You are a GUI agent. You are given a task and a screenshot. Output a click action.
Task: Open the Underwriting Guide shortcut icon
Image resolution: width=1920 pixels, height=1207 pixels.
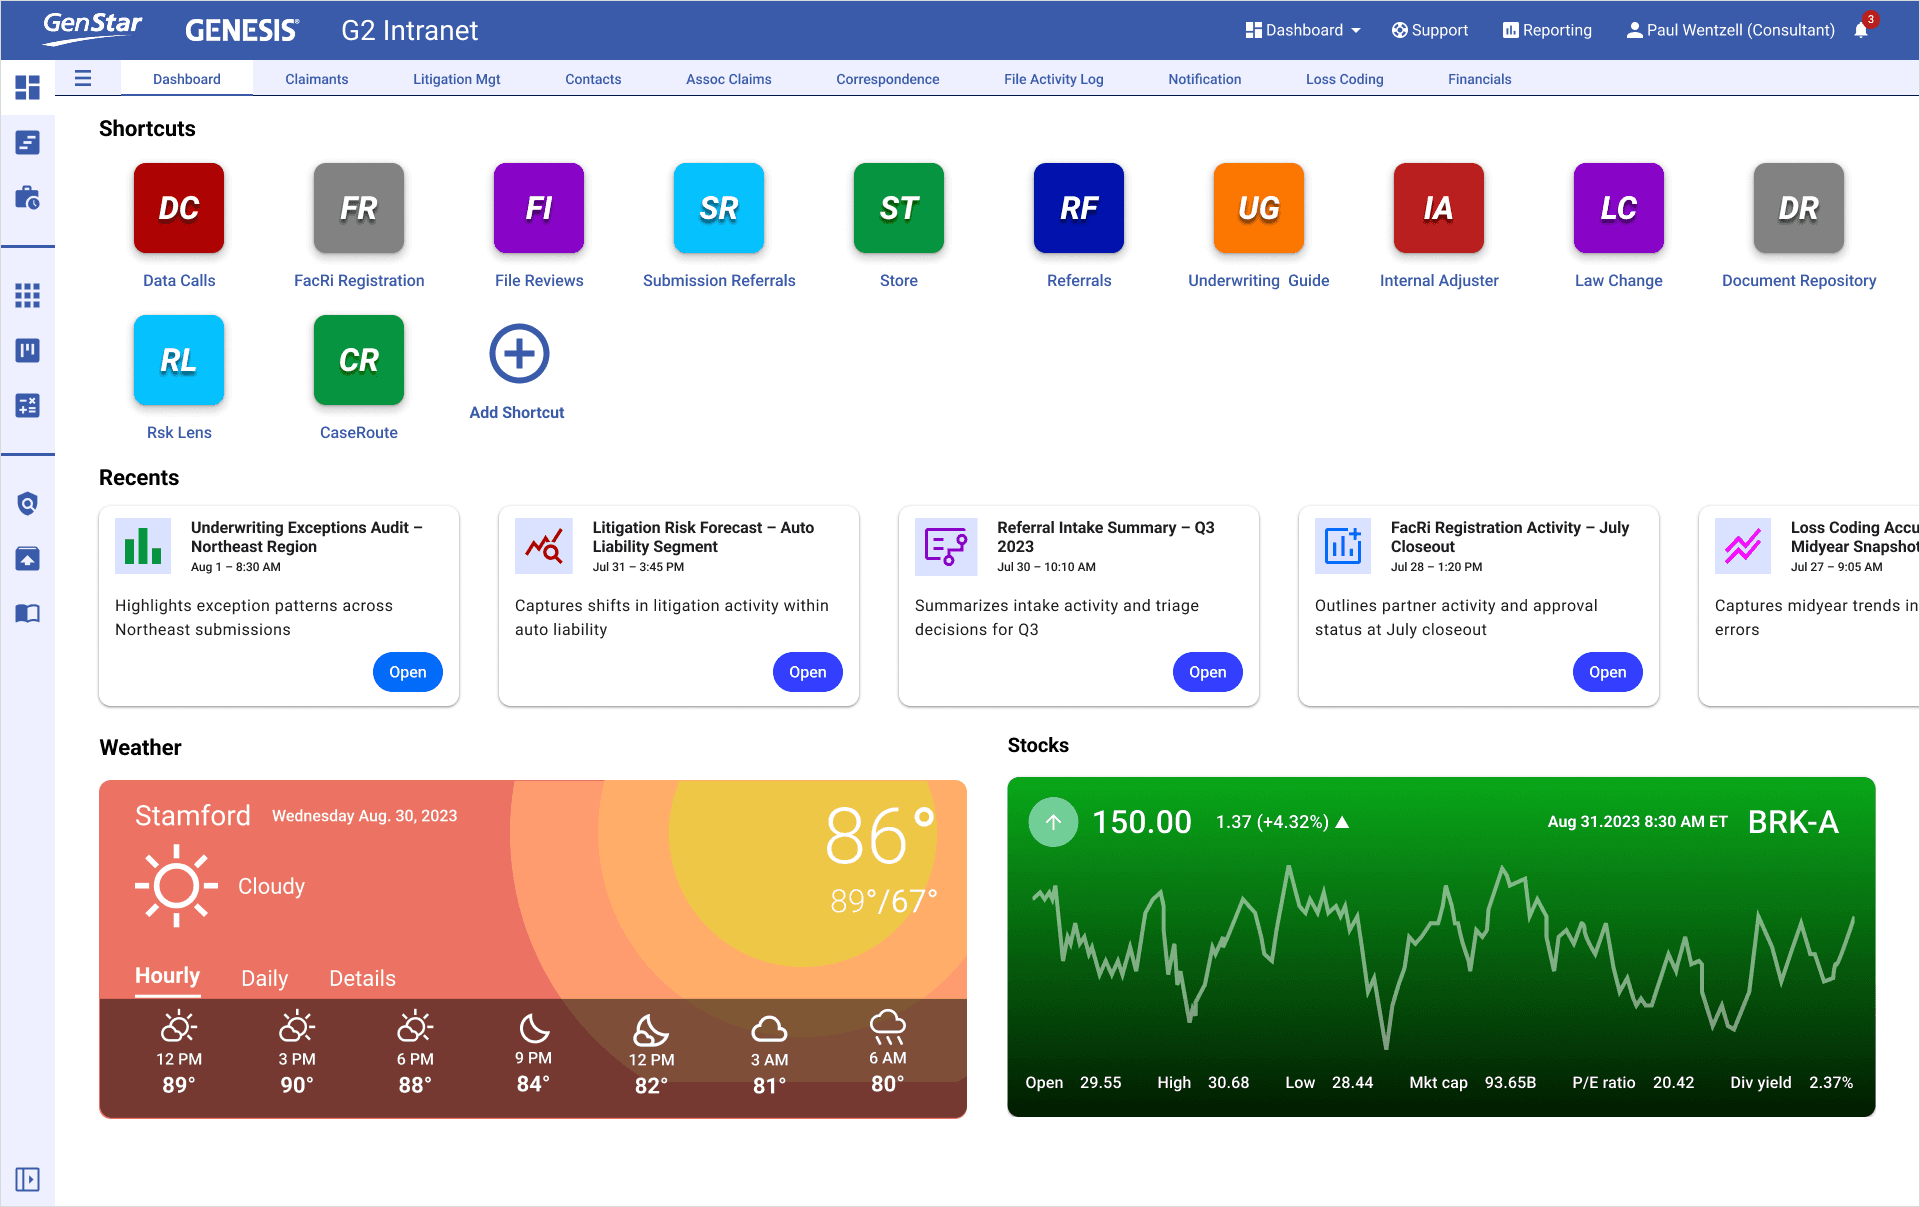pyautogui.click(x=1258, y=208)
